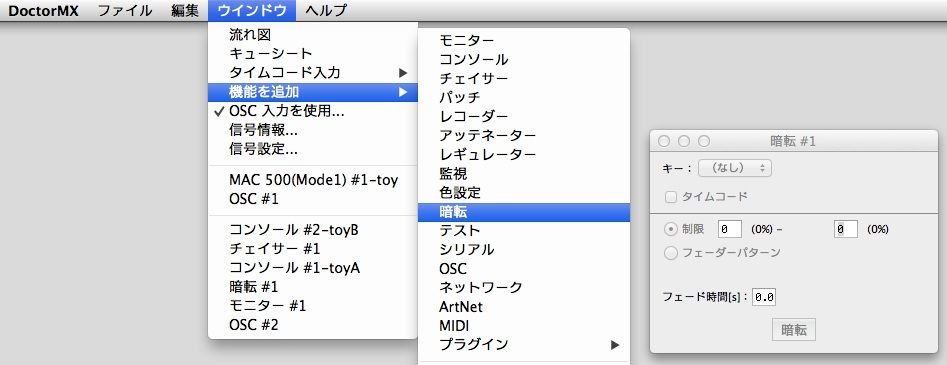Add MIDI function from submenu
The width and height of the screenshot is (947, 365).
click(x=524, y=326)
